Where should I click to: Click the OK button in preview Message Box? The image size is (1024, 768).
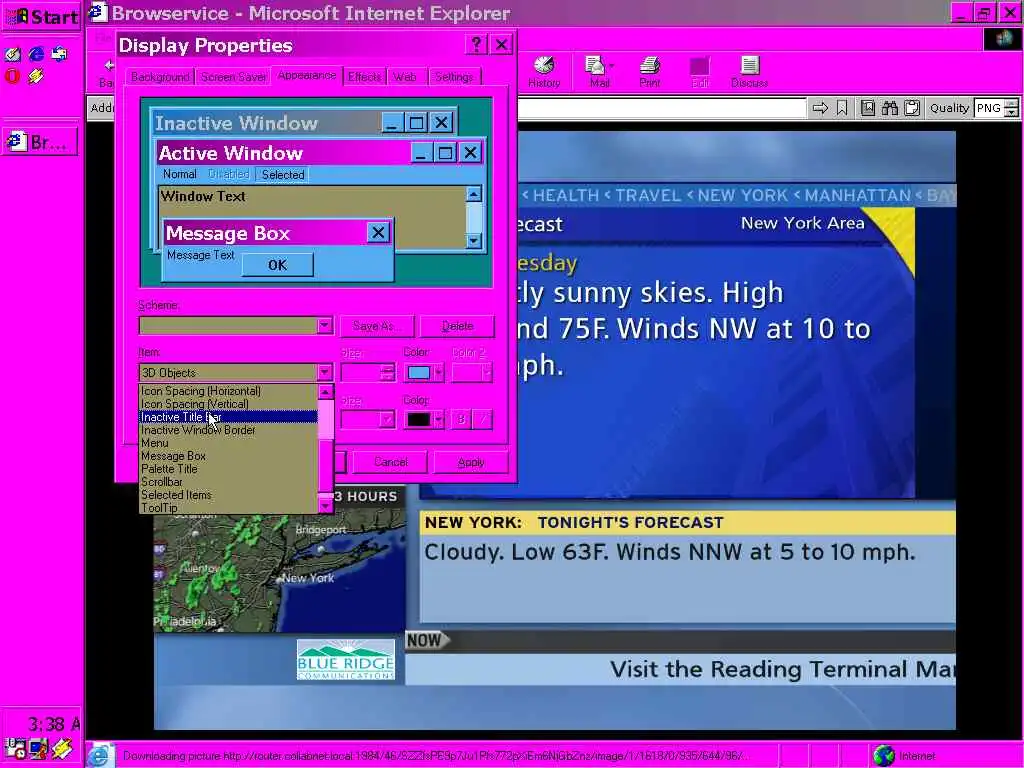(278, 265)
